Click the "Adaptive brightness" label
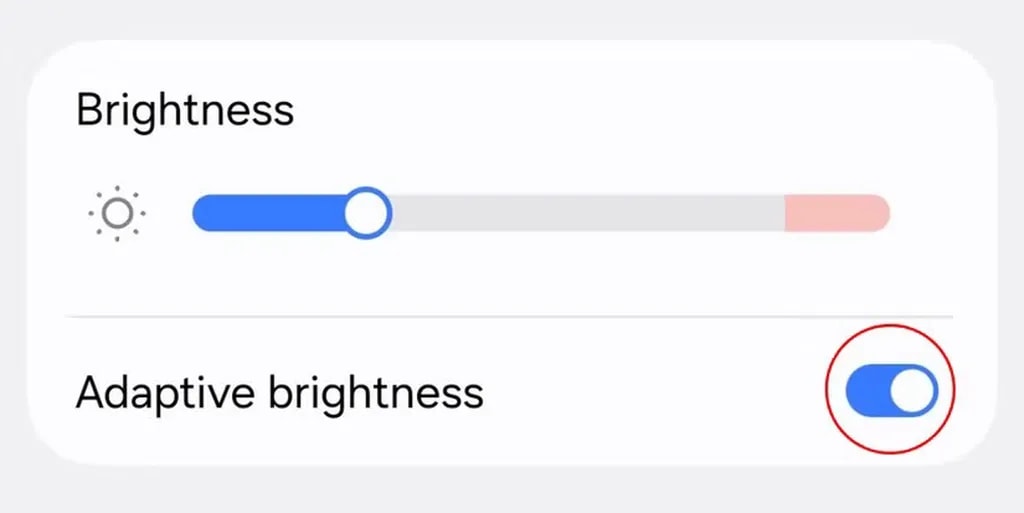 pos(279,393)
